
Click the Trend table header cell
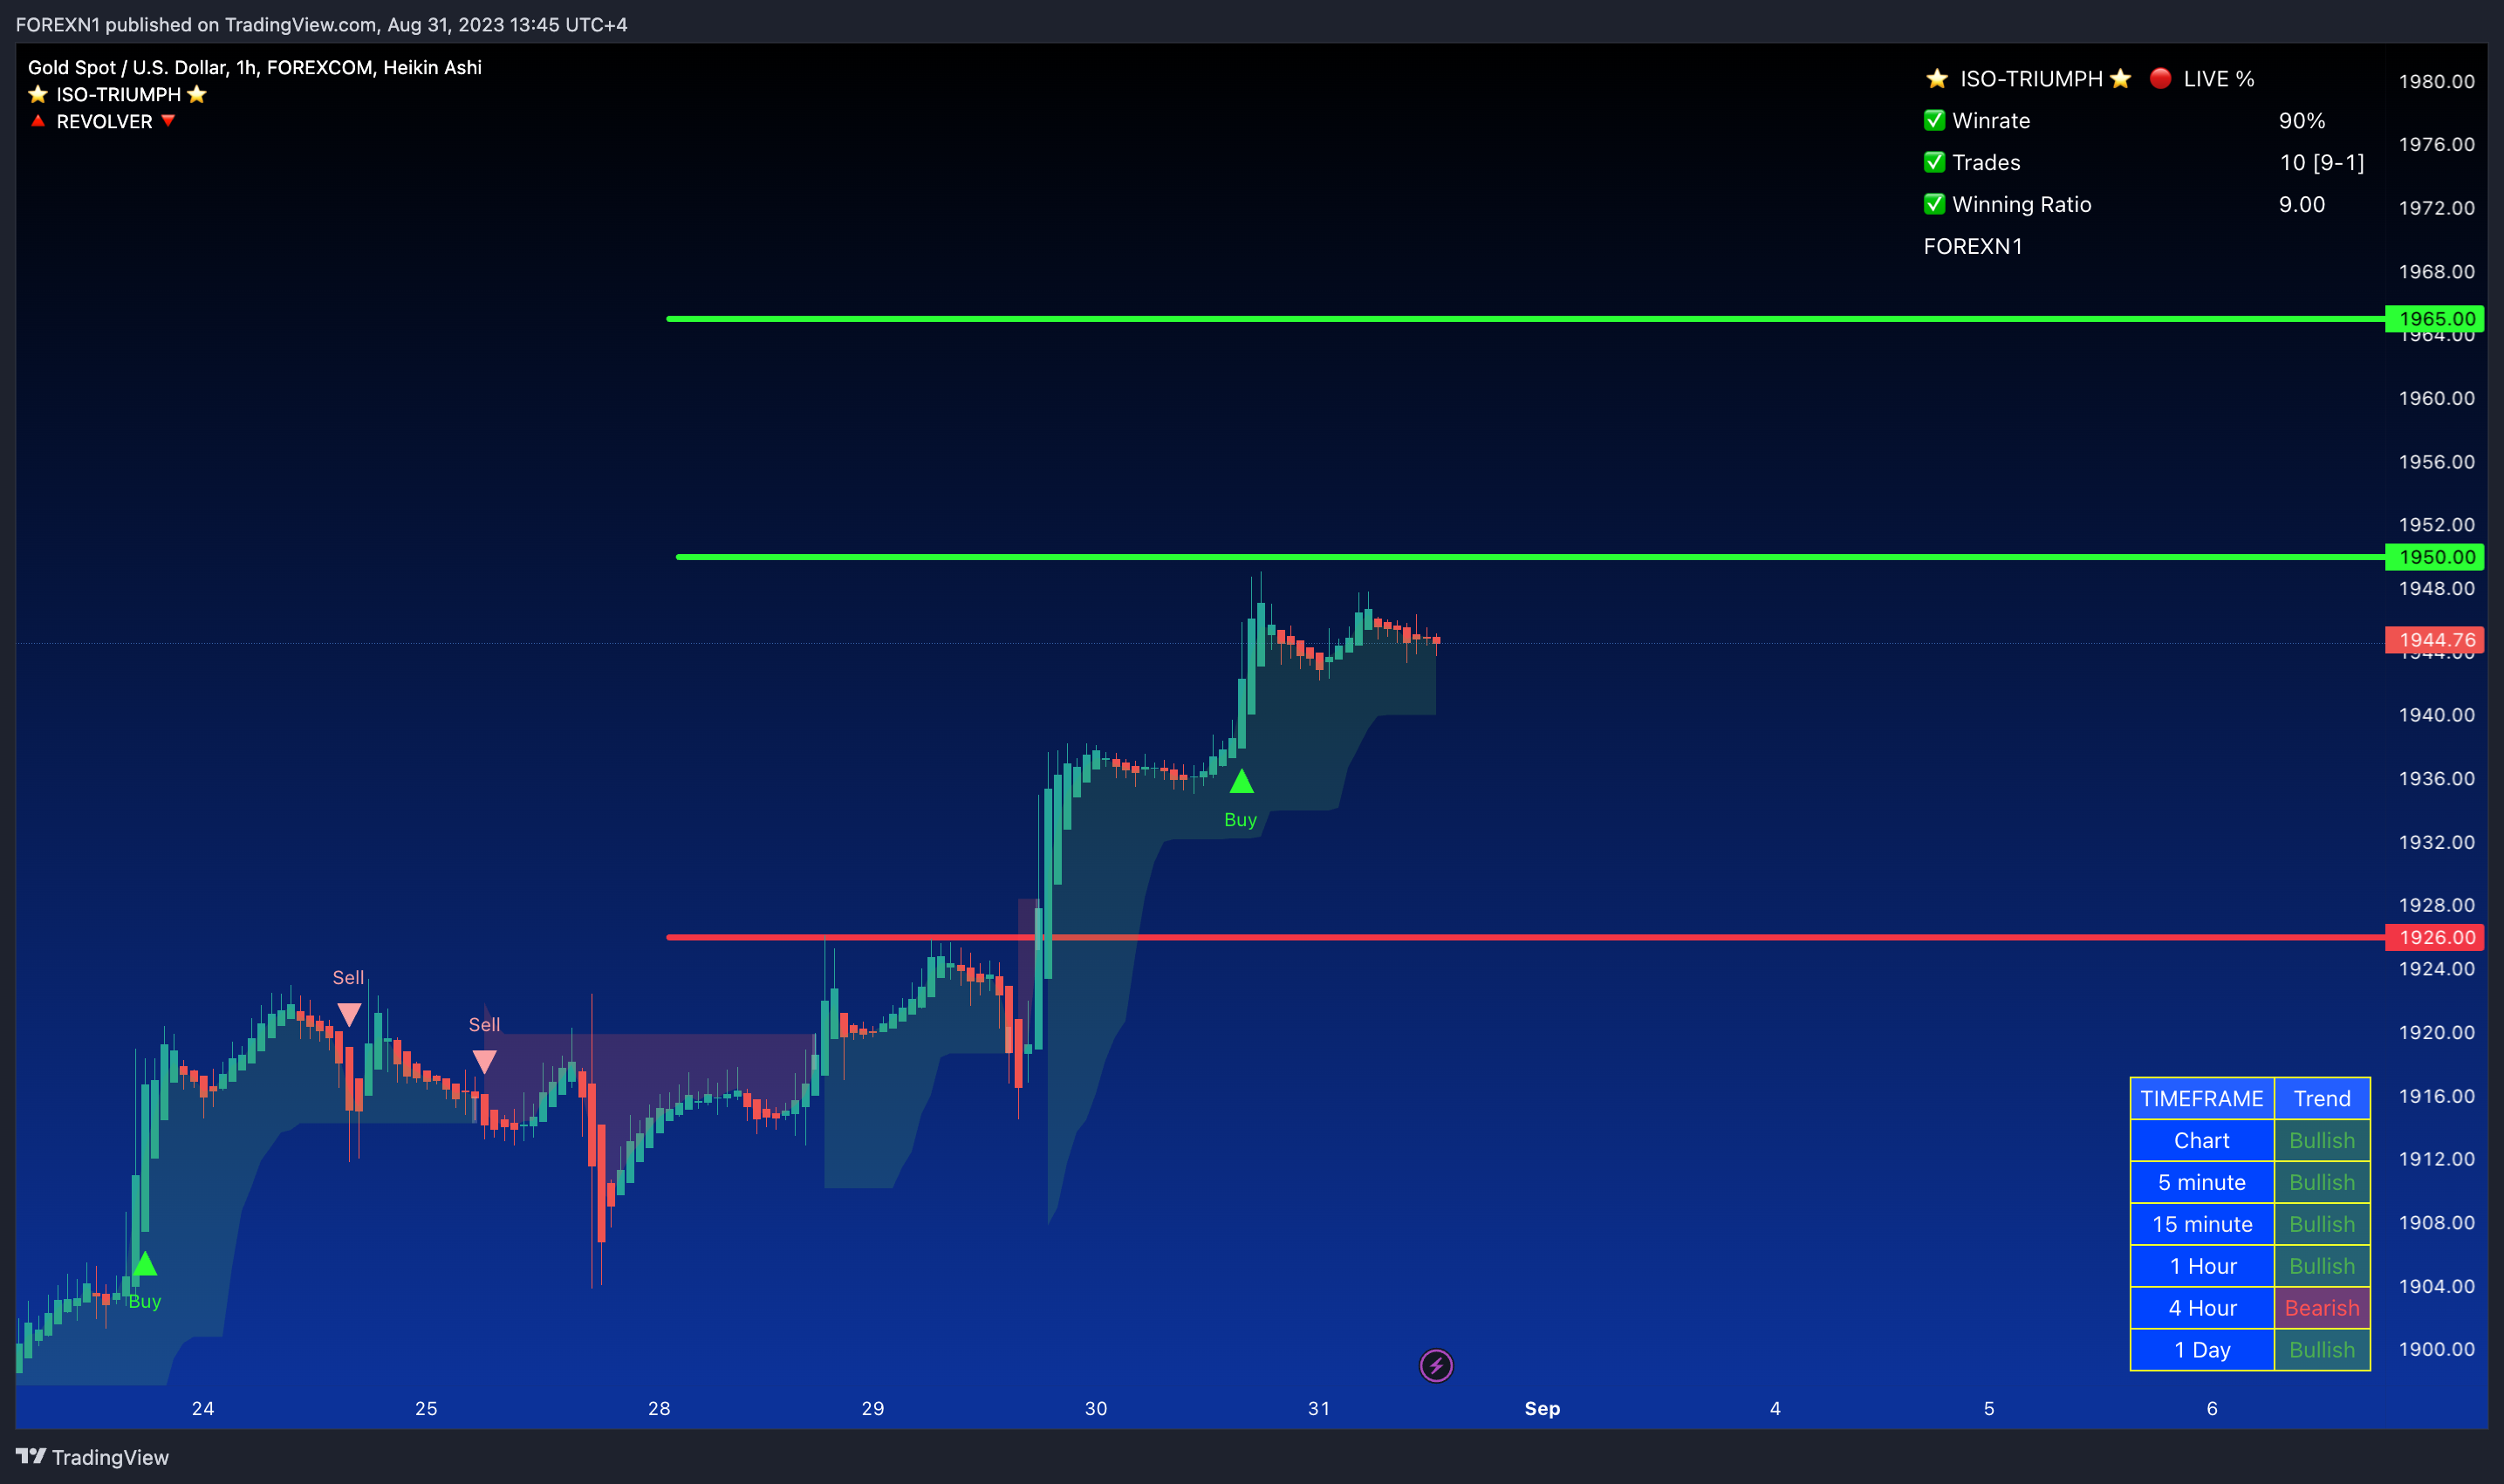pos(2322,1098)
